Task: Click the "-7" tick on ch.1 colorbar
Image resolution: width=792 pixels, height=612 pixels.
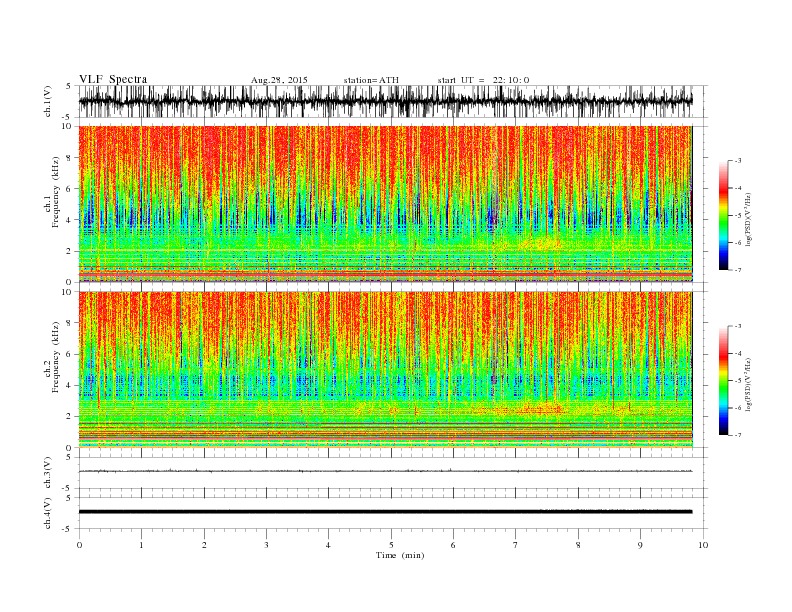Action: [738, 270]
